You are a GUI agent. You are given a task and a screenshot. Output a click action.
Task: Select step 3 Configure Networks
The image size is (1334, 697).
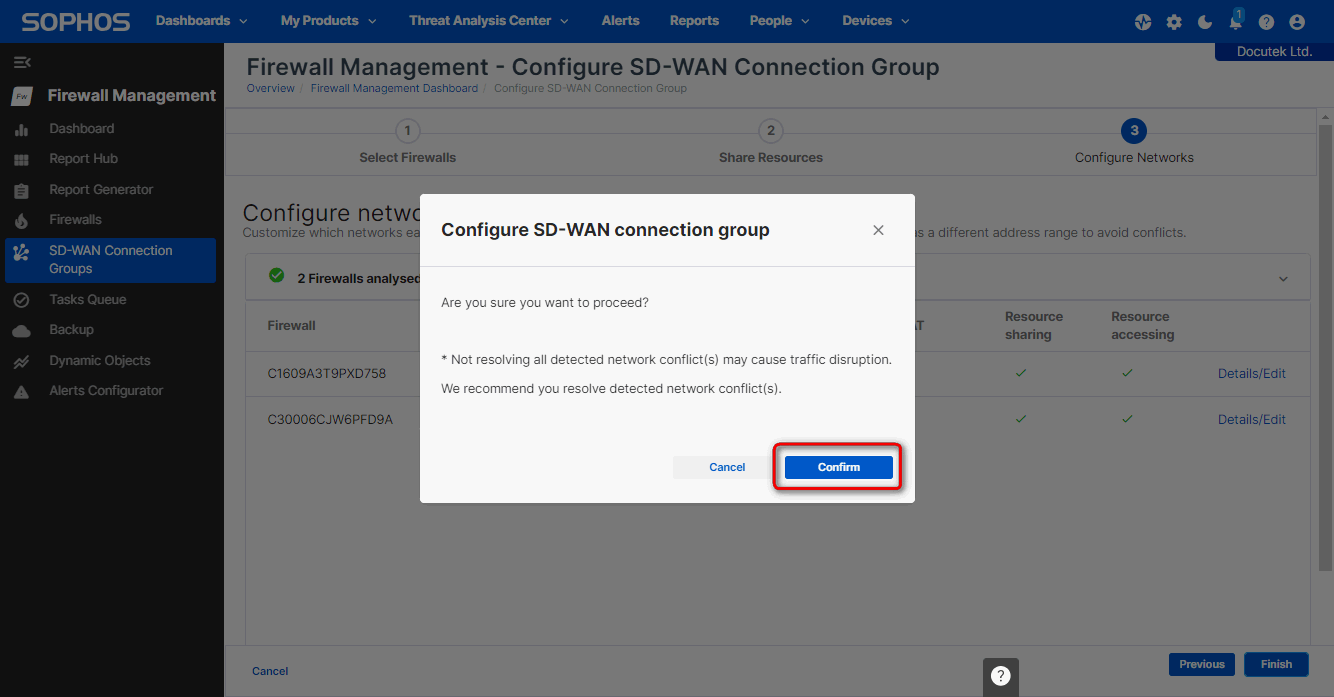[x=1133, y=142]
